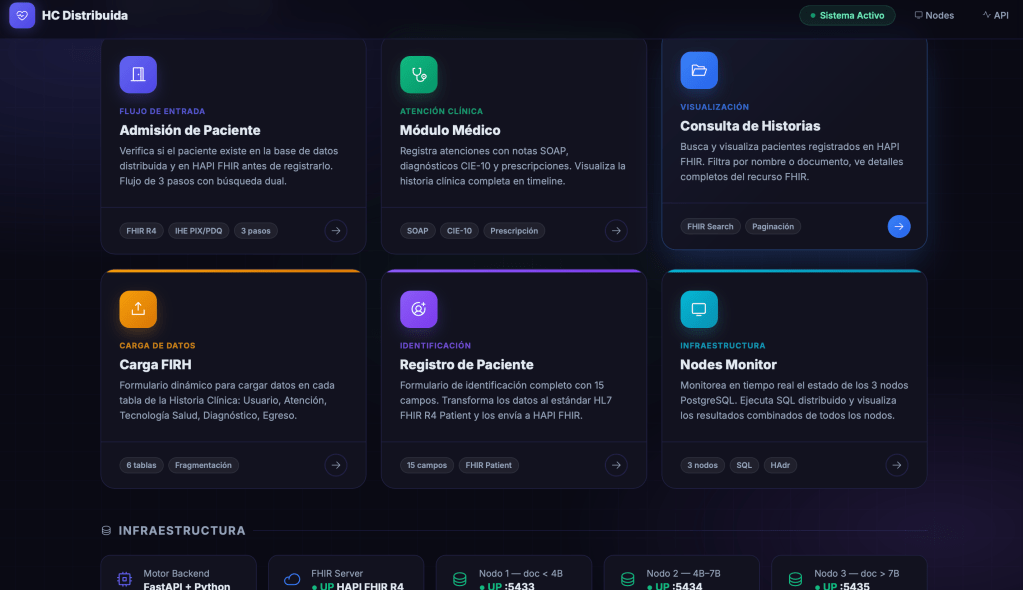Image resolution: width=1023 pixels, height=590 pixels.
Task: Click the HC Distribuida heart logo icon
Action: pos(22,15)
